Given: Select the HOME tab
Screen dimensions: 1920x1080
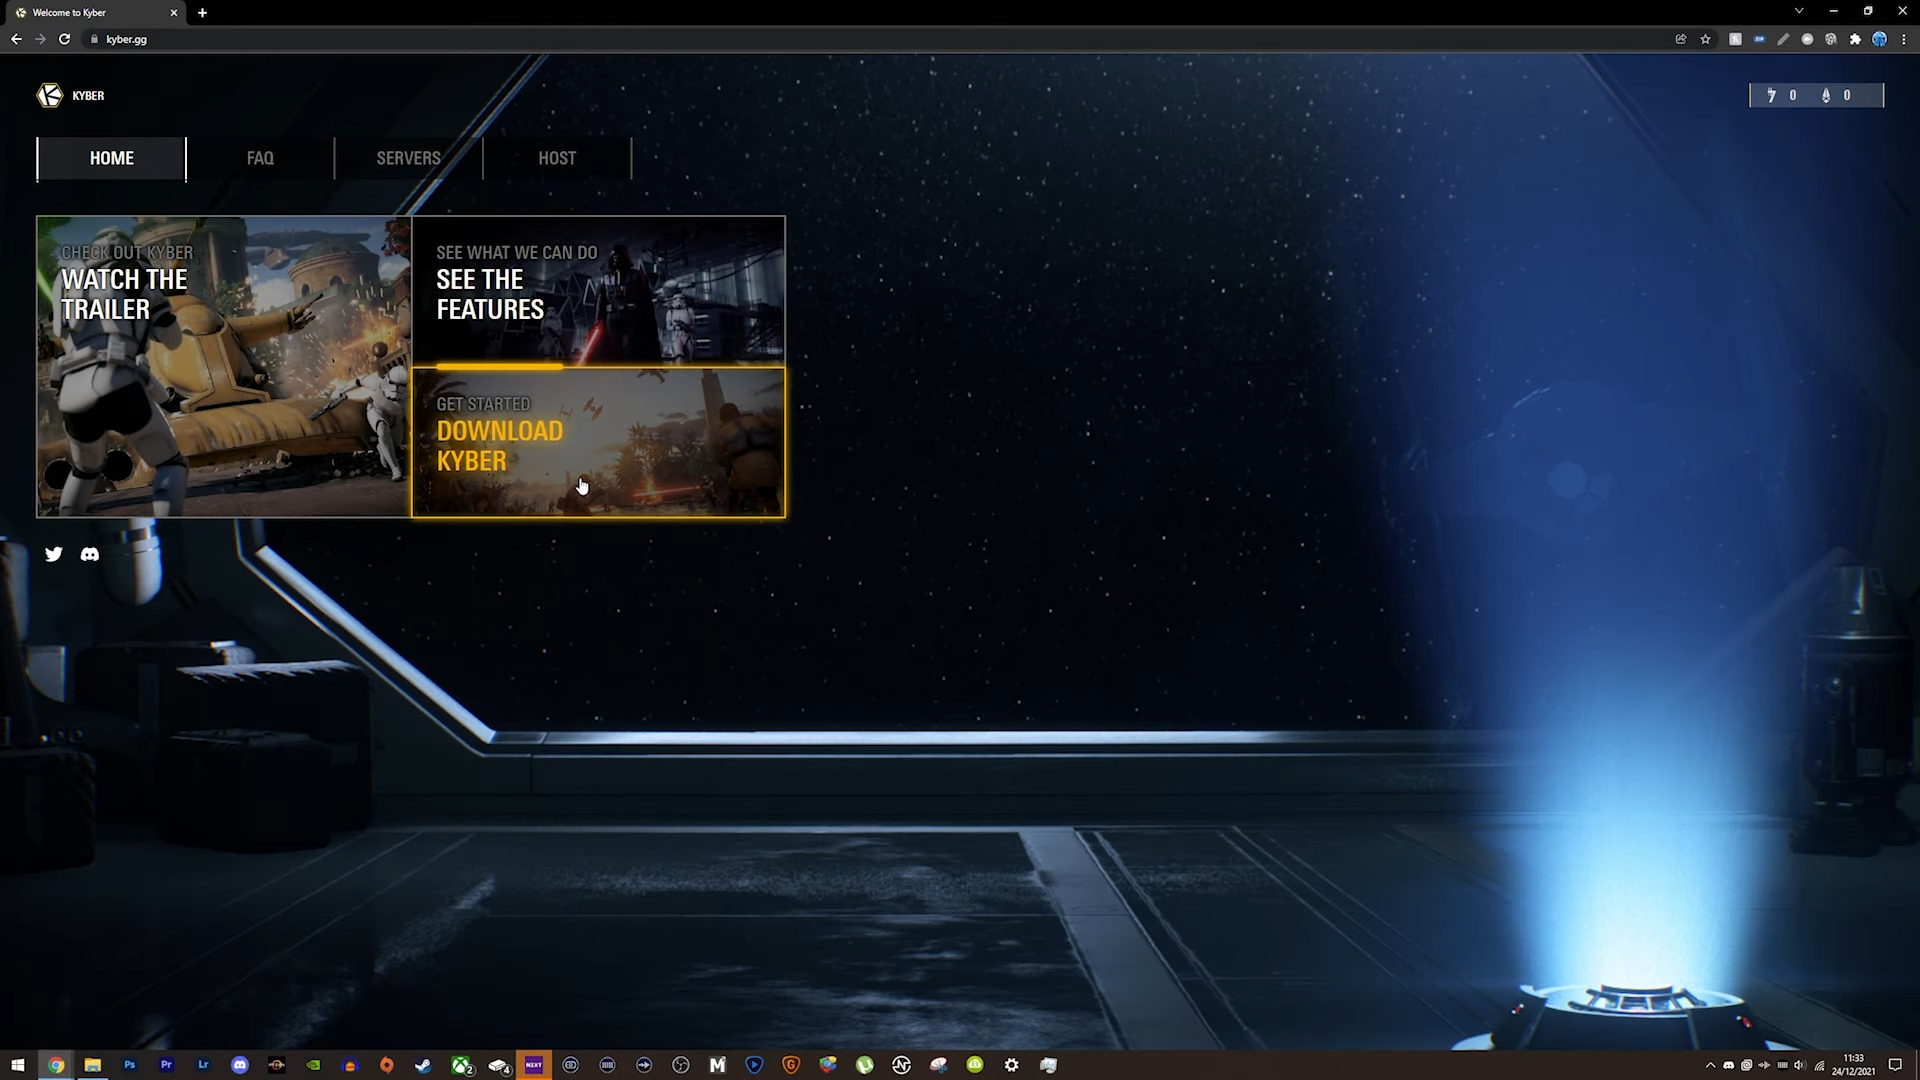Looking at the screenshot, I should (112, 158).
